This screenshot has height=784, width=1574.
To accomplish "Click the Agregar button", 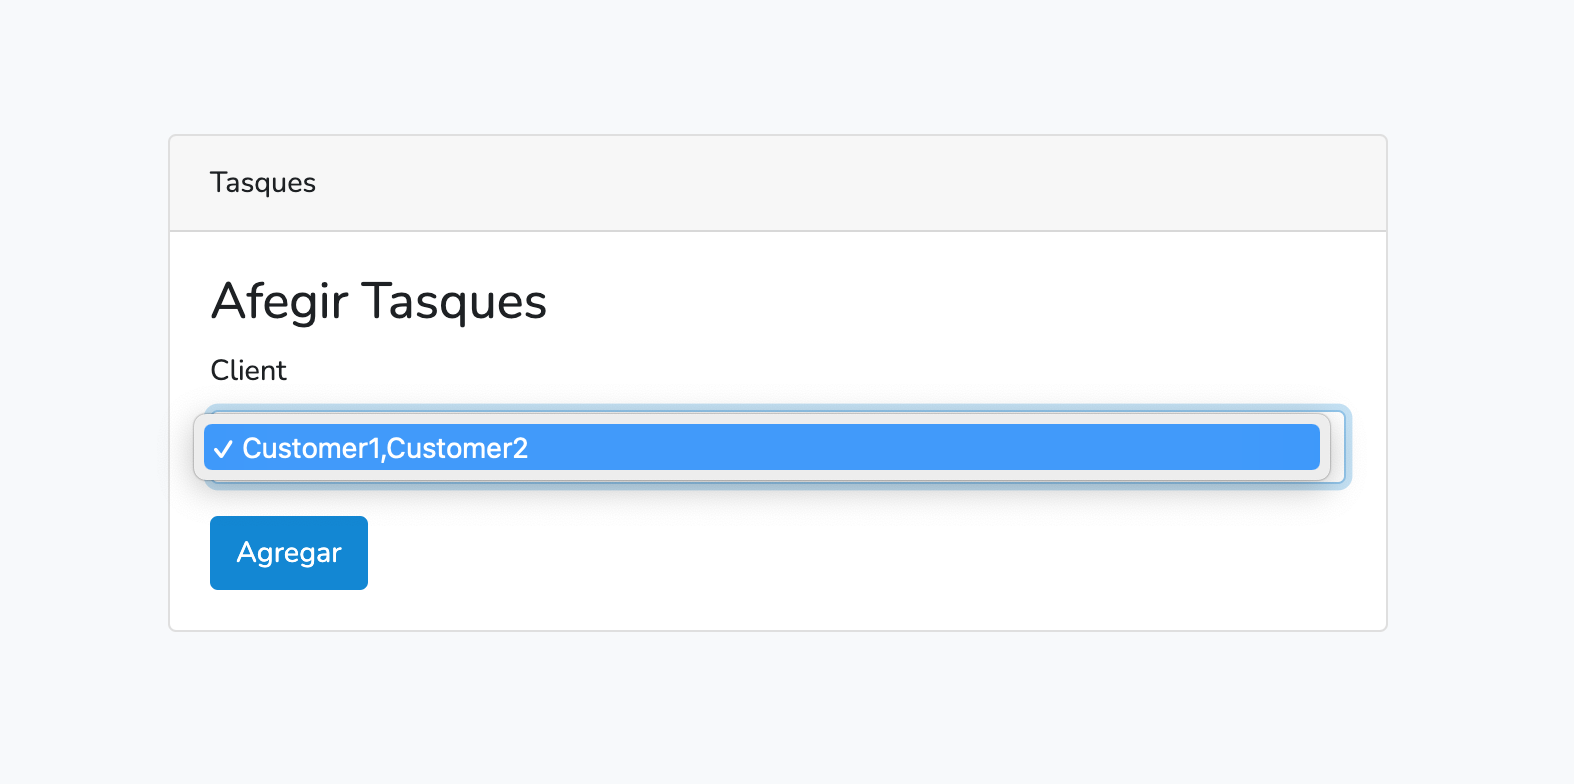I will coord(289,553).
